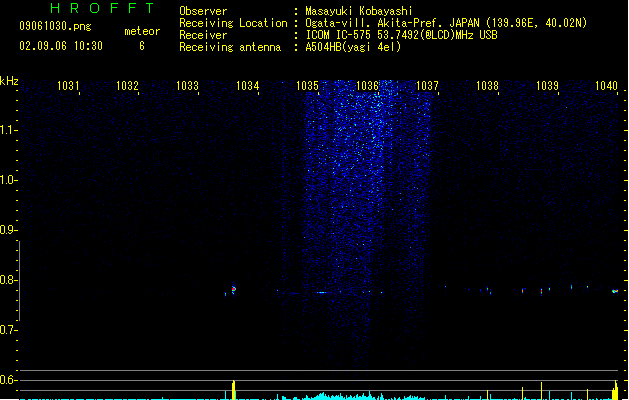
Task: Click the Receiving Location label
Action: (x=233, y=23)
